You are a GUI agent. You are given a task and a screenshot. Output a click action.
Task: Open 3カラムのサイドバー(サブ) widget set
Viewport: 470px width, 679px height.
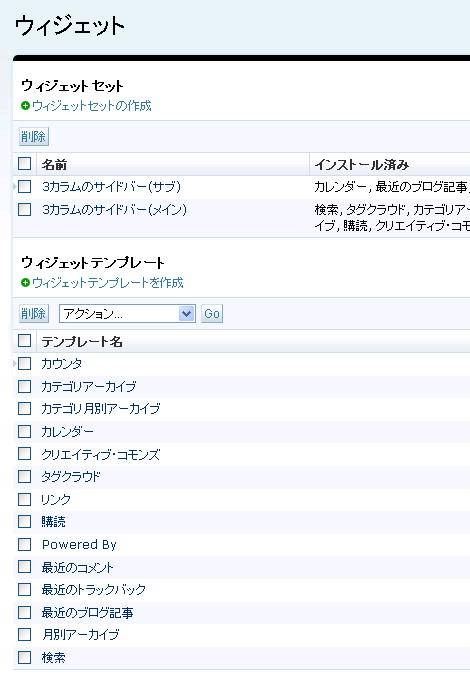coord(111,187)
